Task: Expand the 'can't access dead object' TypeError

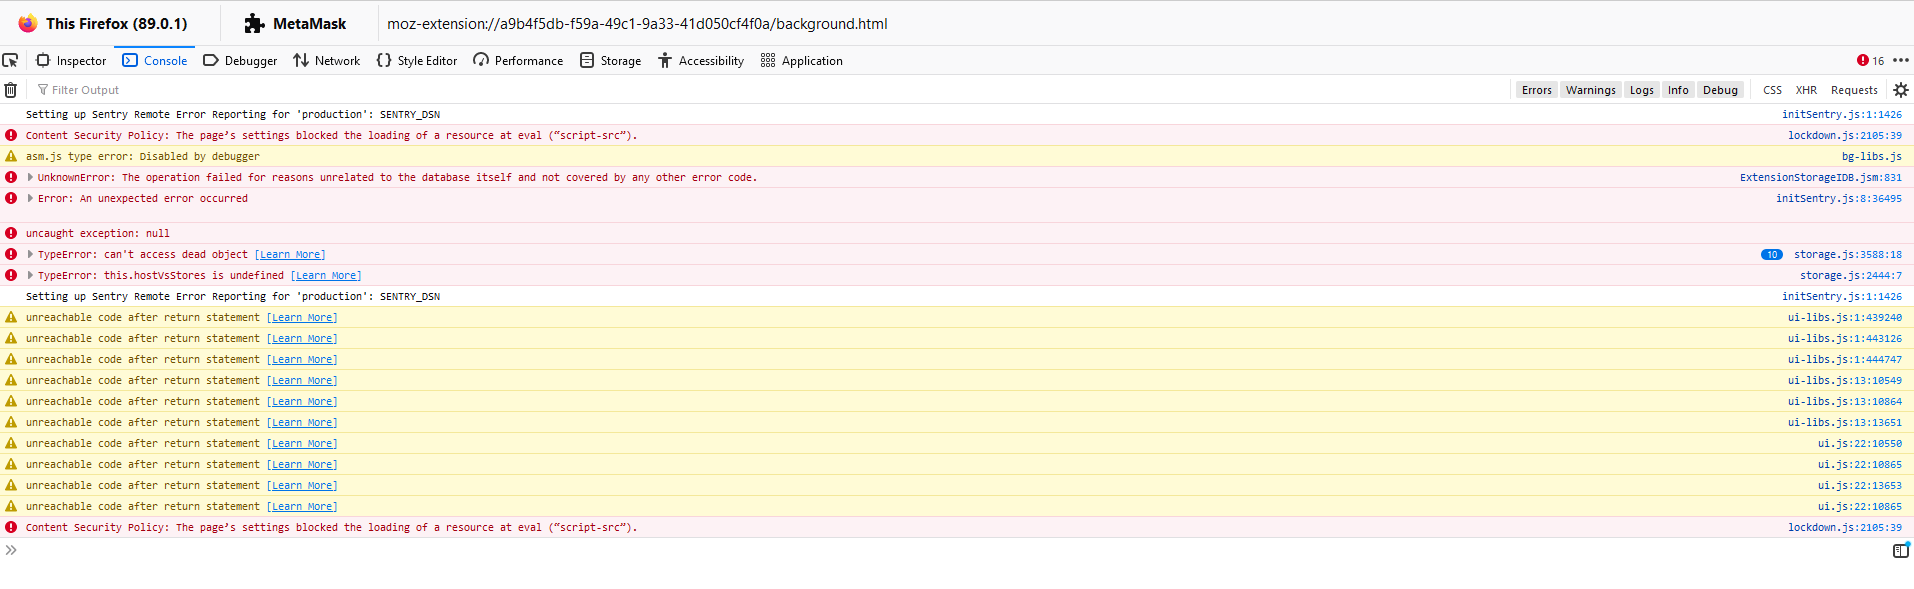Action: point(30,254)
